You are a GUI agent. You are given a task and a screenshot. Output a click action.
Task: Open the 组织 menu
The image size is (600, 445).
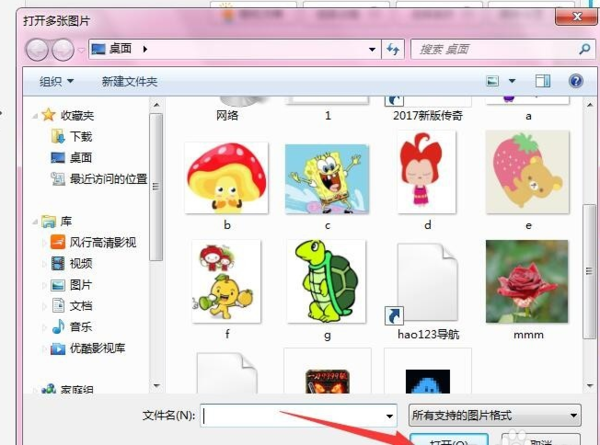click(57, 82)
